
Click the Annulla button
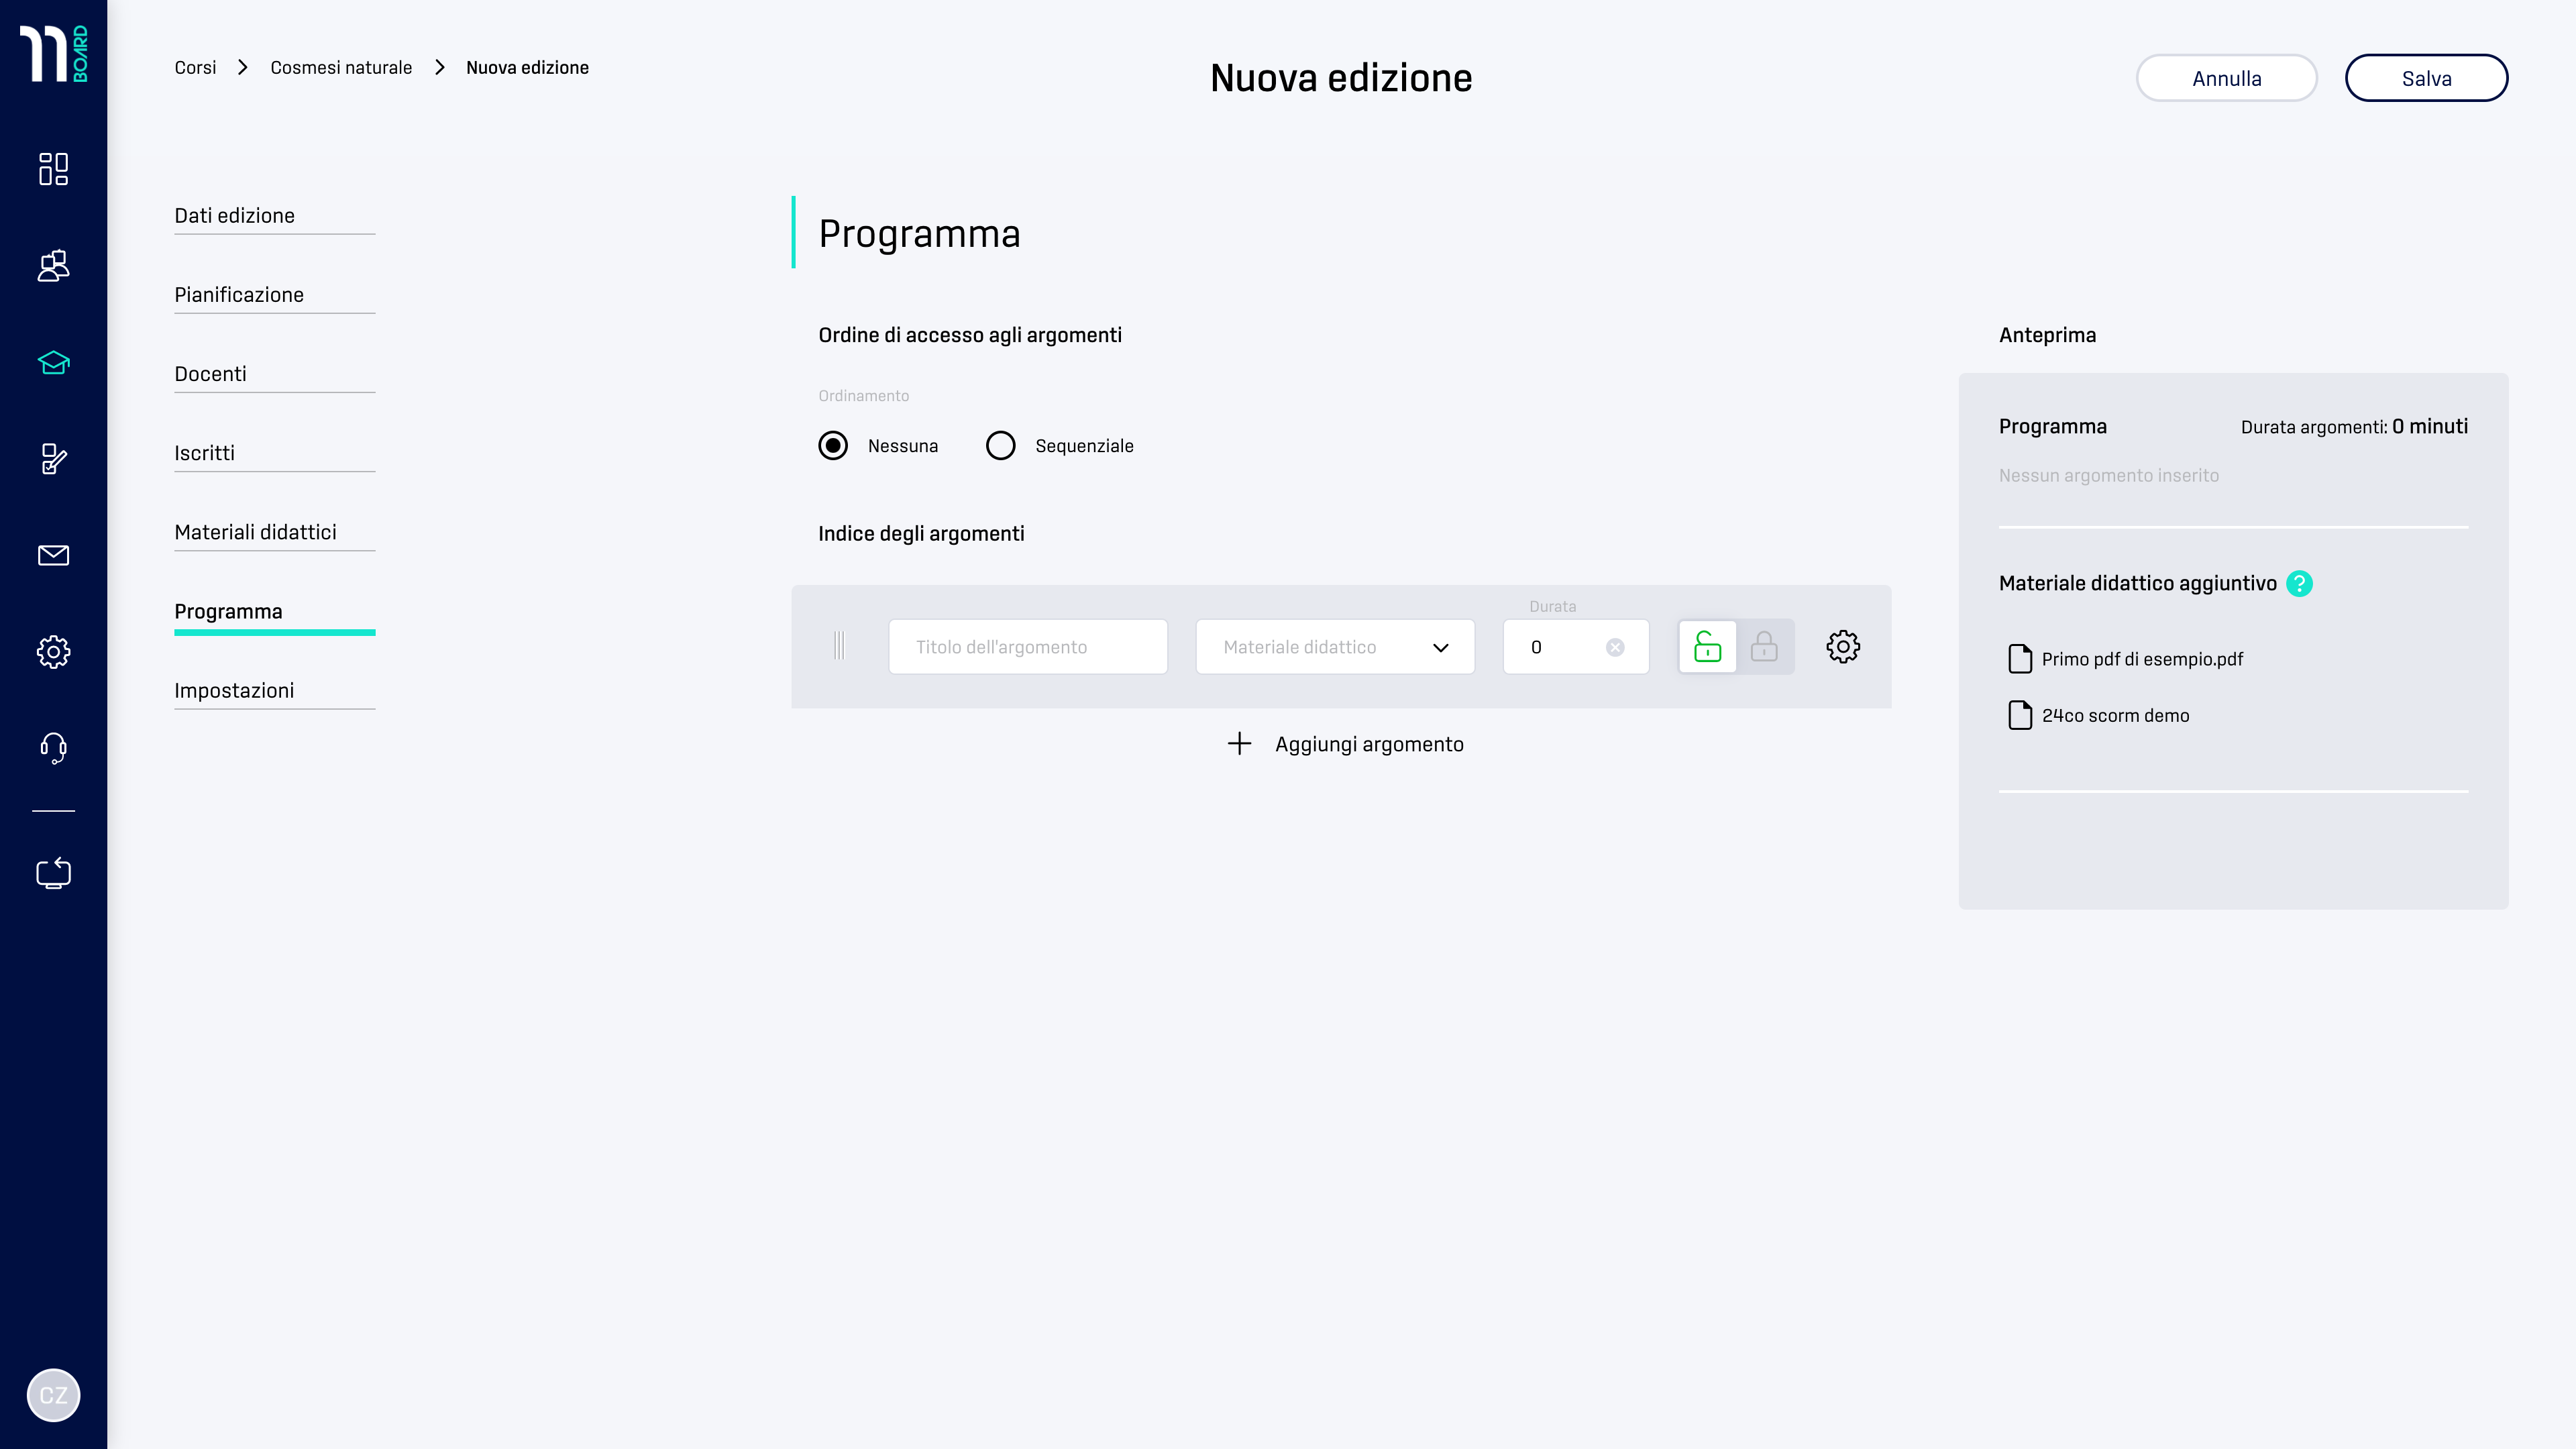[2226, 78]
